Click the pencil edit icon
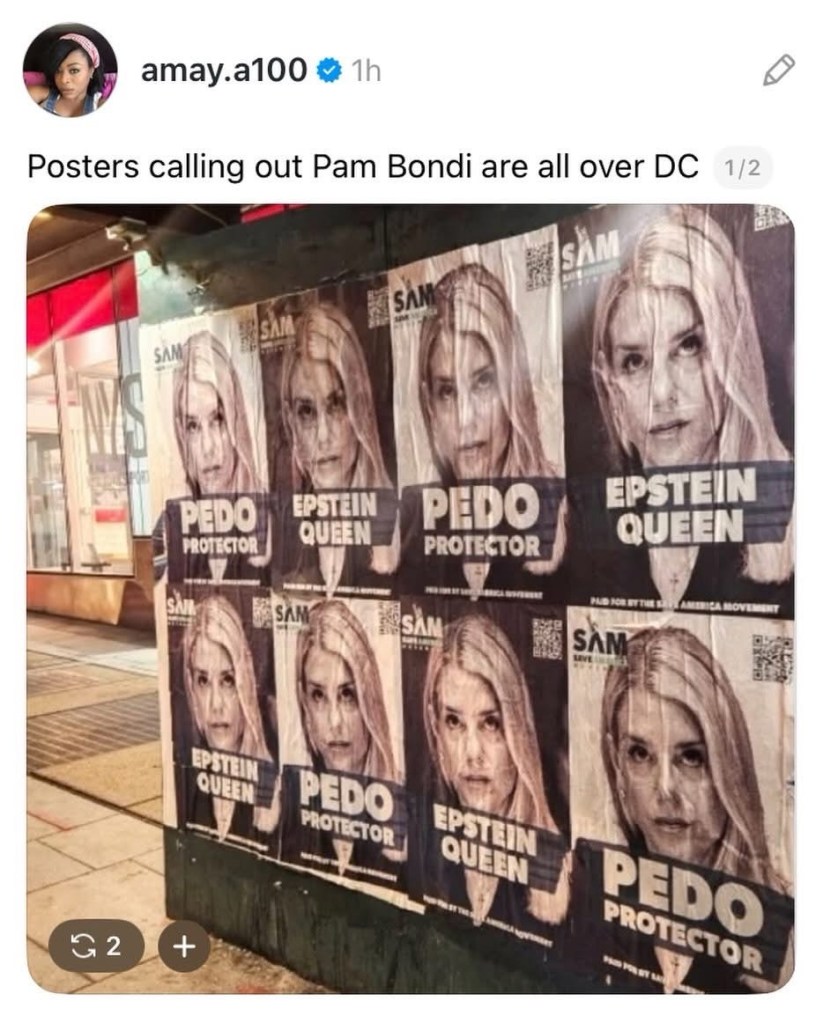Image resolution: width=823 pixels, height=1023 pixels. click(779, 70)
